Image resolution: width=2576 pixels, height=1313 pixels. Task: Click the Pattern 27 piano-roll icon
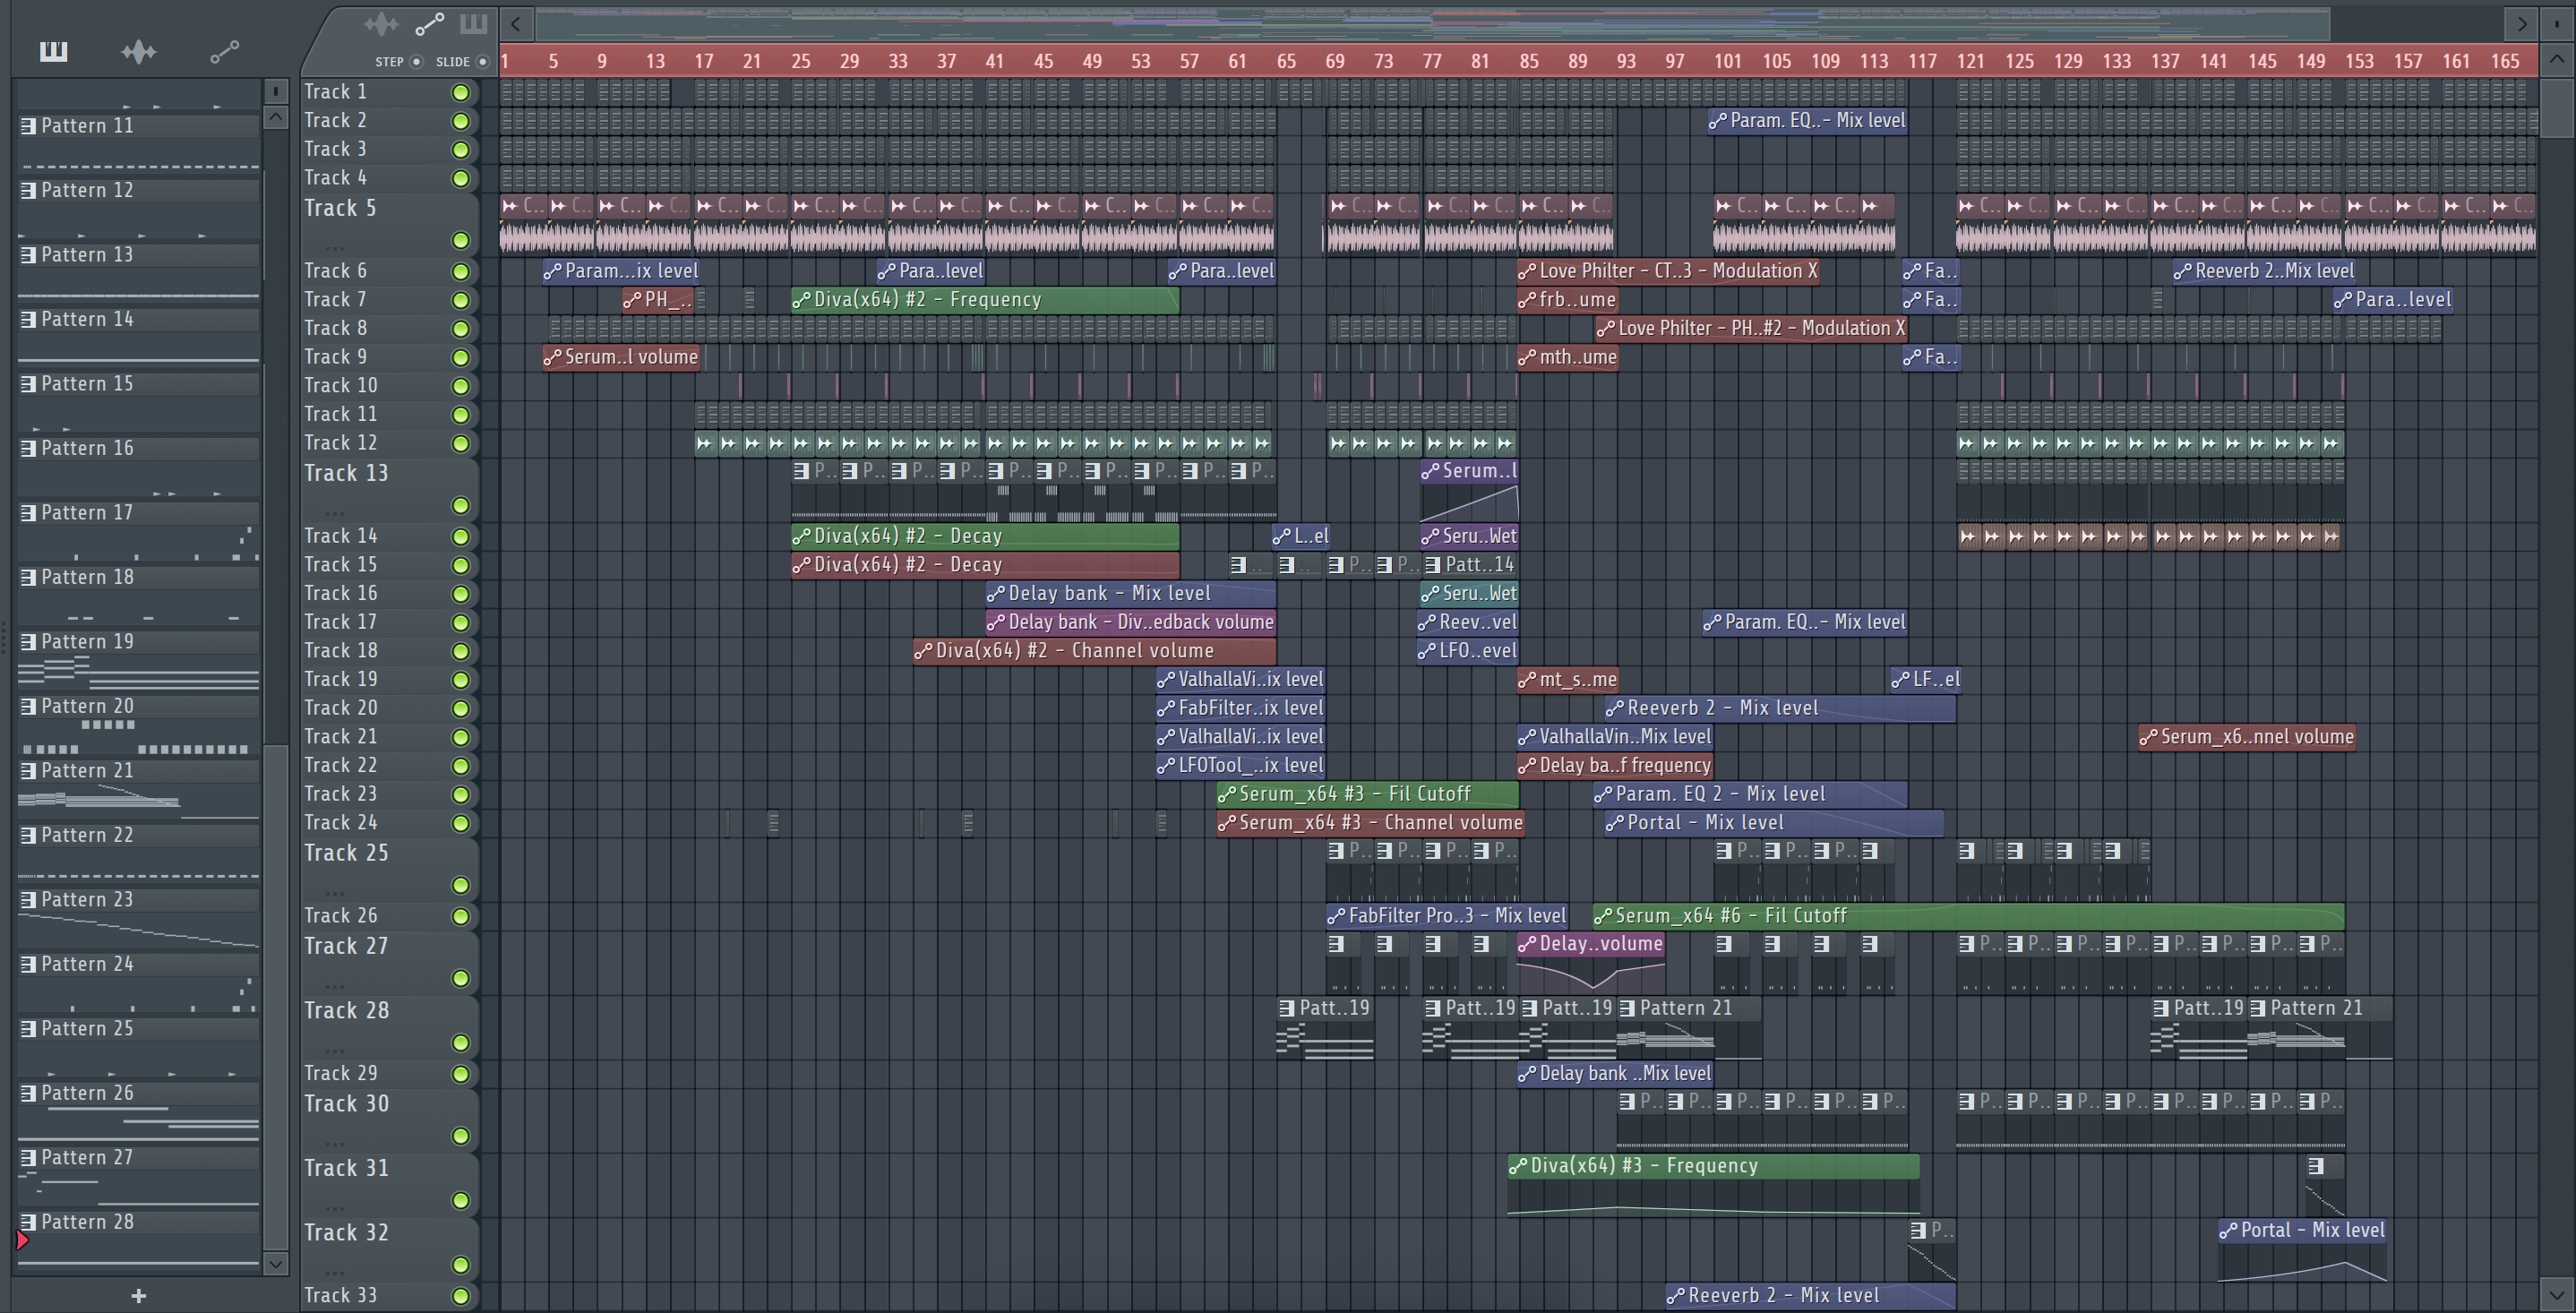[x=29, y=1158]
